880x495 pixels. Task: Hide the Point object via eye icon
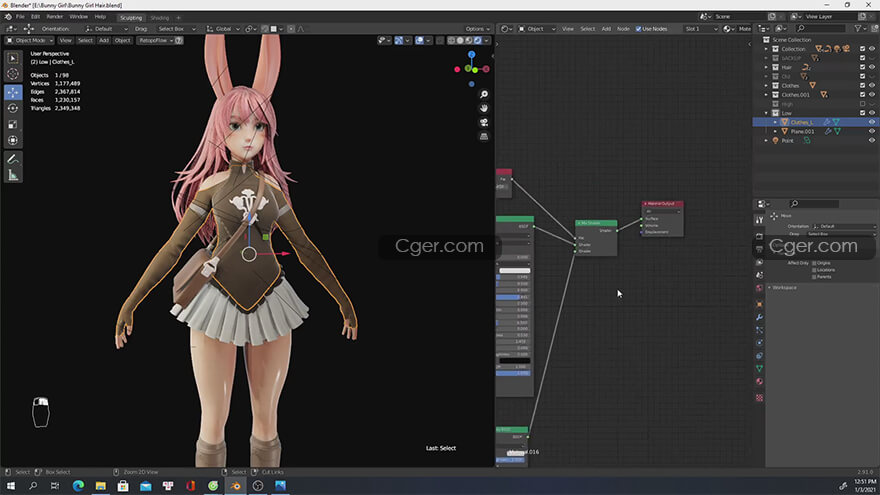[x=872, y=140]
